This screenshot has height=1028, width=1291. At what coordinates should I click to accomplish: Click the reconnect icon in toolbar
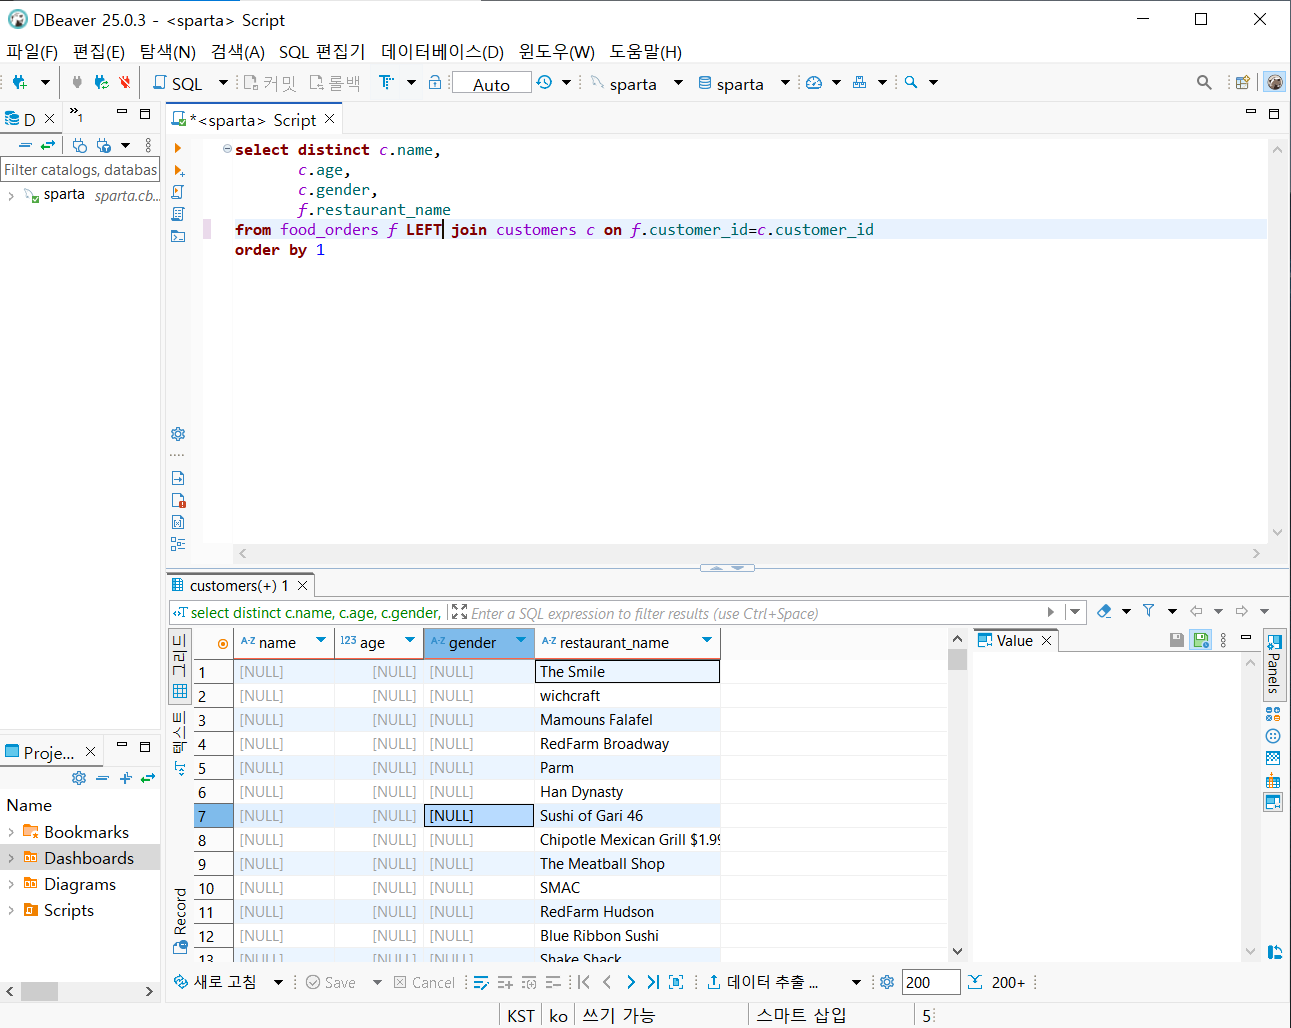click(x=101, y=83)
